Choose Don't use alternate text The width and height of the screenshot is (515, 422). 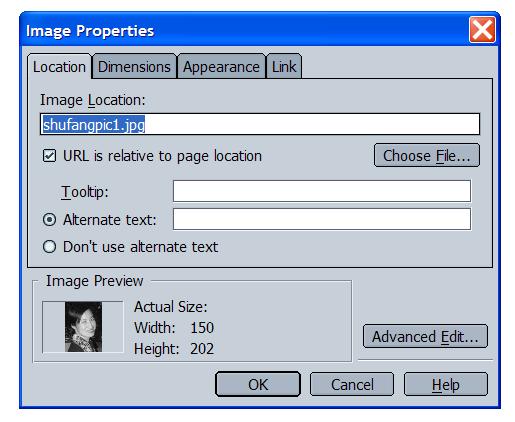coord(49,247)
